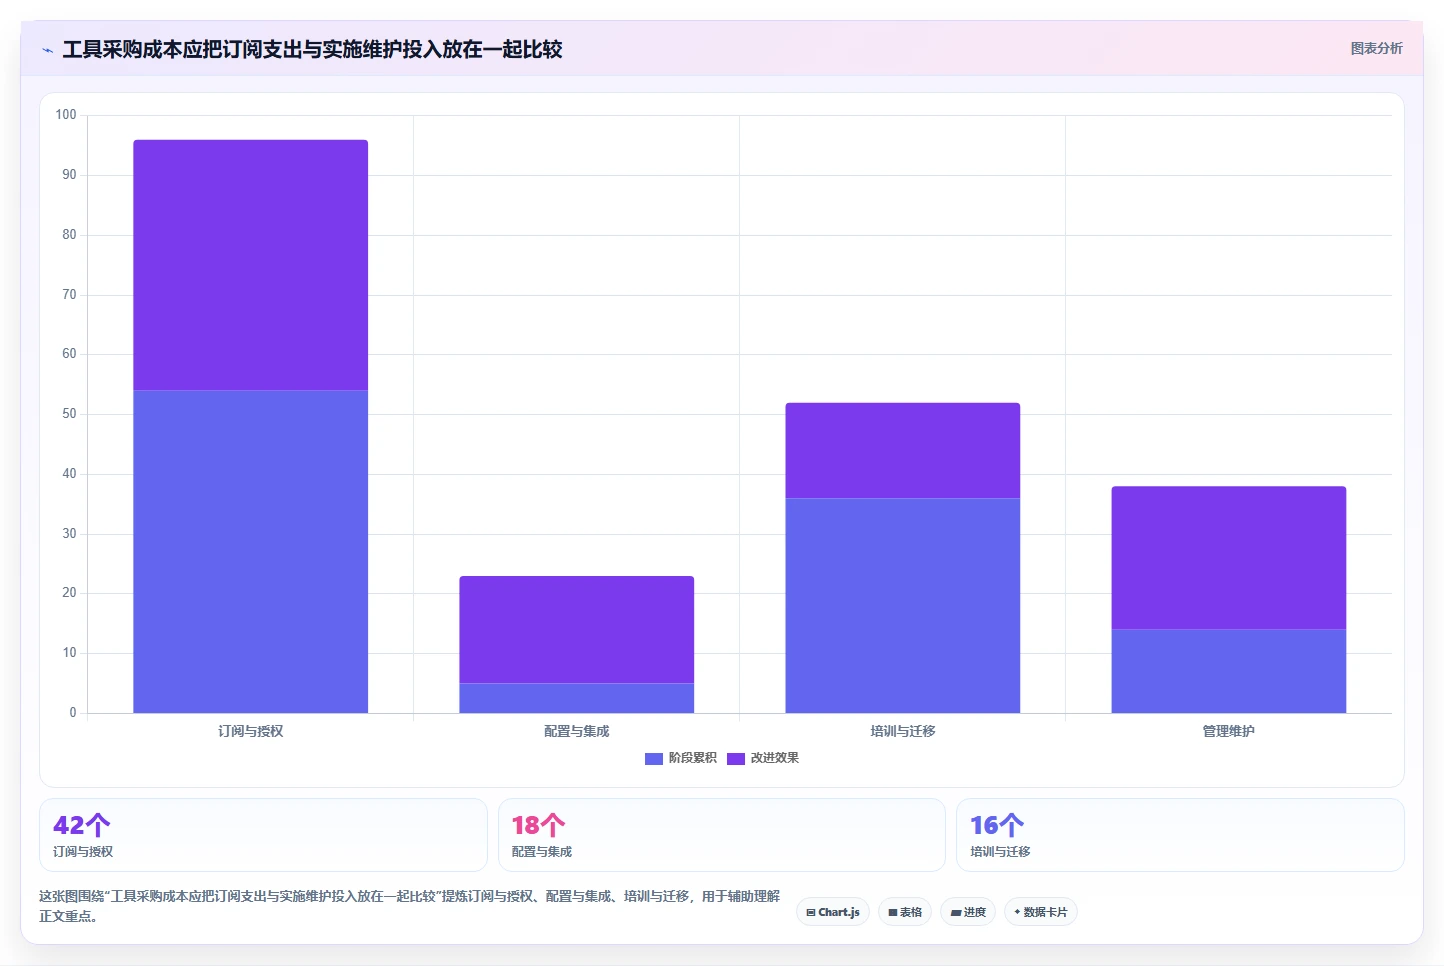Click the description paragraph starting 这张图围绕
1444x966 pixels.
tap(409, 906)
